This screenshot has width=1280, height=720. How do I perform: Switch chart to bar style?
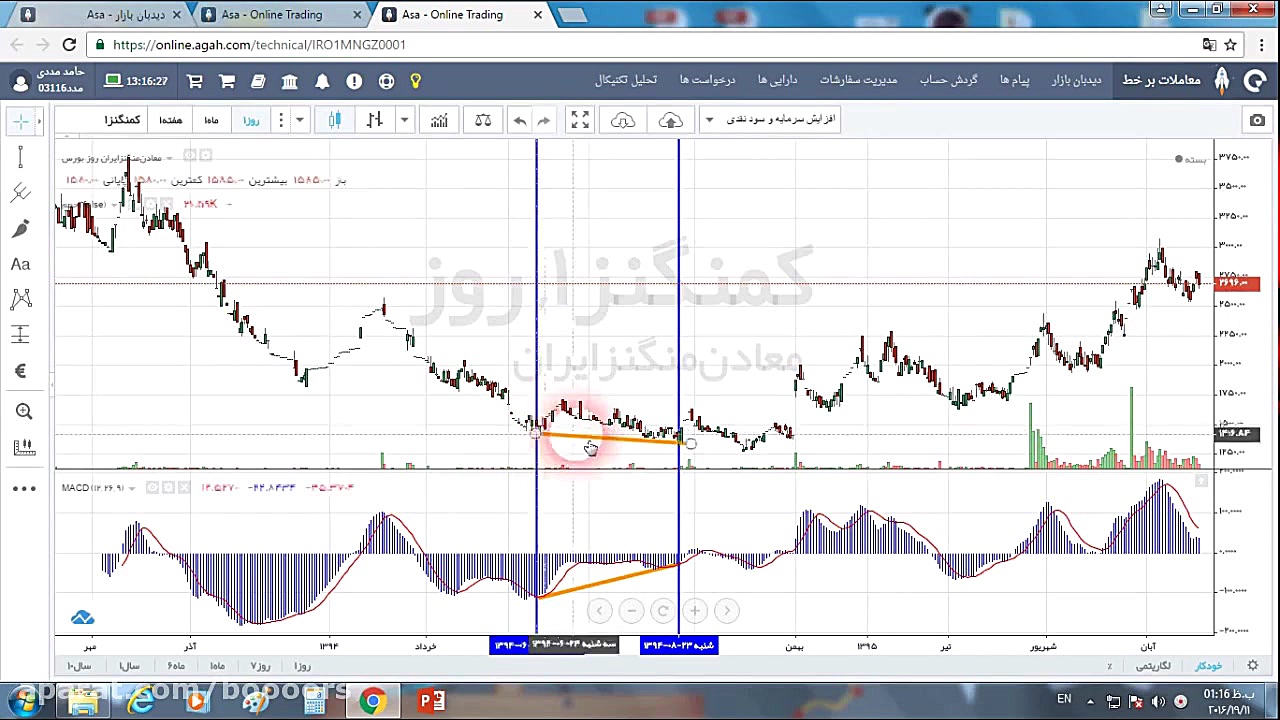click(375, 120)
